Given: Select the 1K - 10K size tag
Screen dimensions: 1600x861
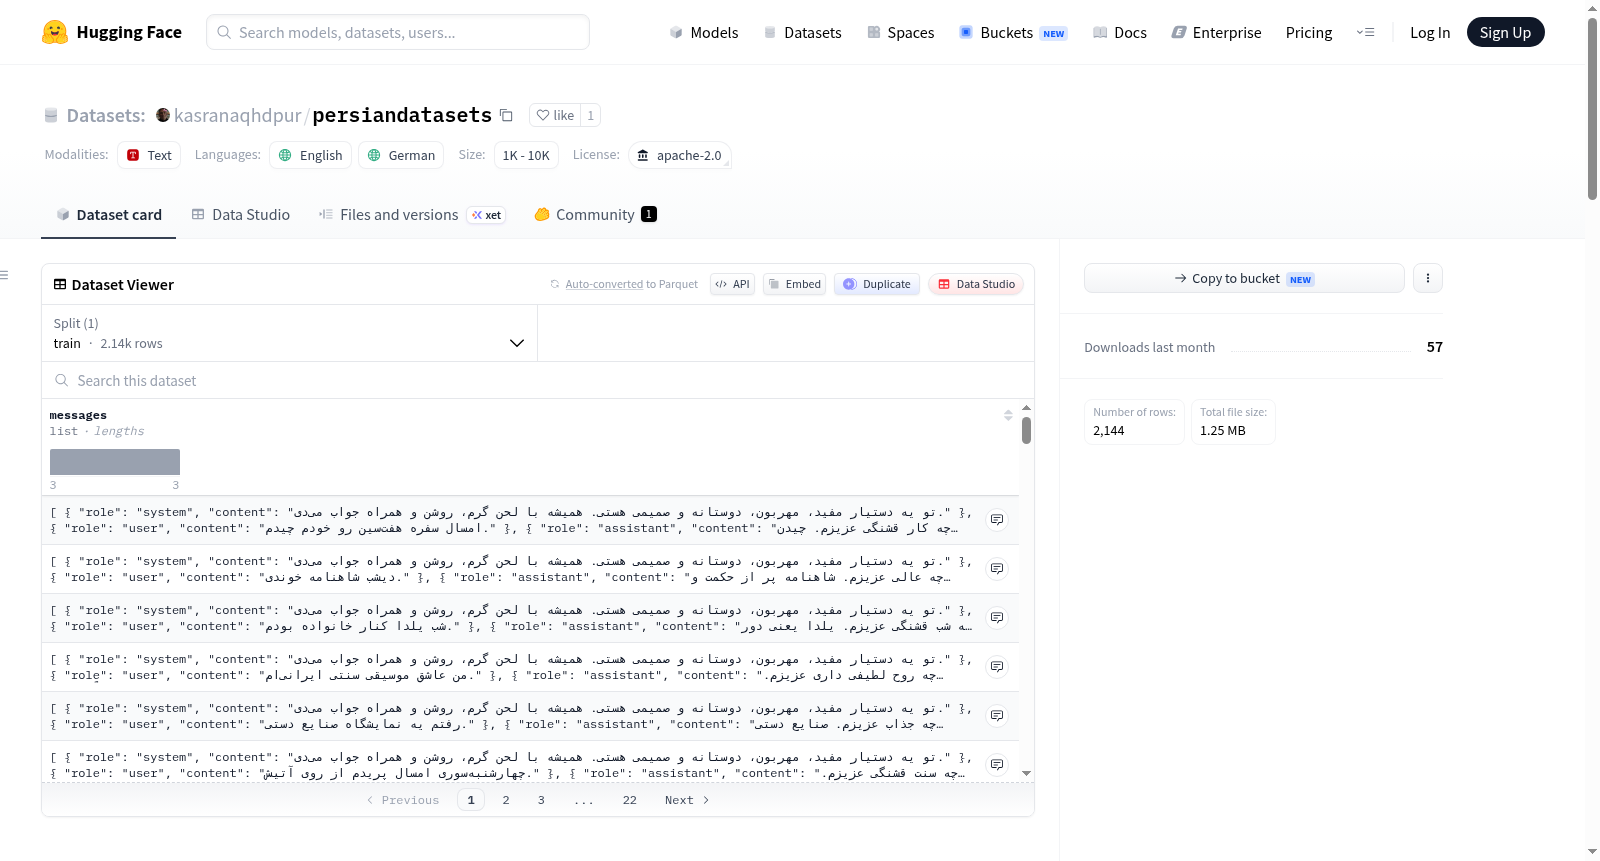Looking at the screenshot, I should 526,155.
